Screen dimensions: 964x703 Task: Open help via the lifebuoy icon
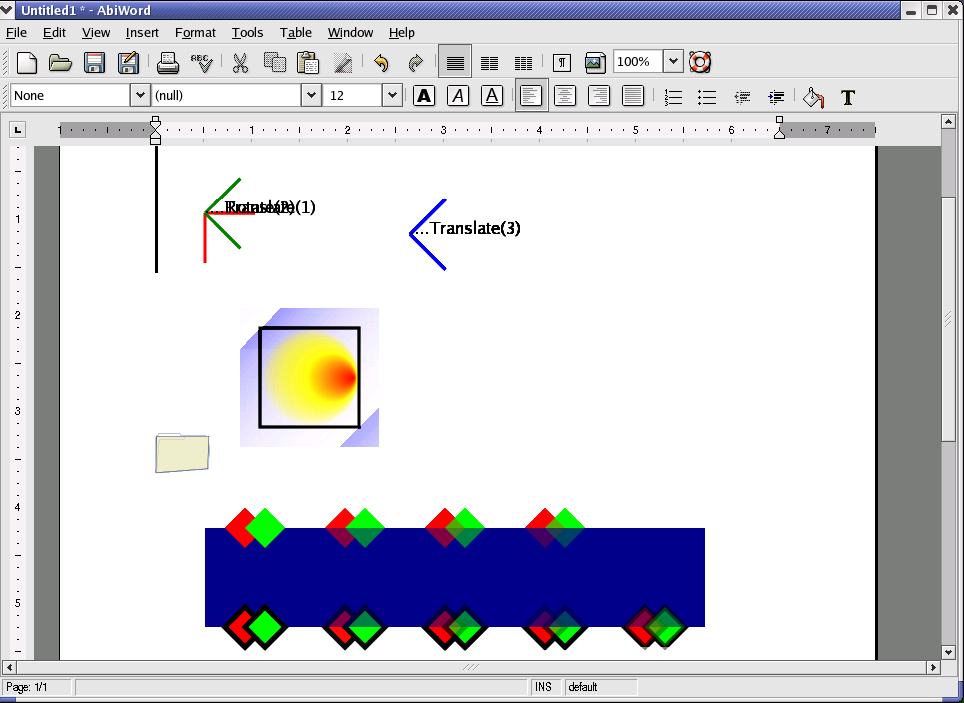[x=700, y=62]
